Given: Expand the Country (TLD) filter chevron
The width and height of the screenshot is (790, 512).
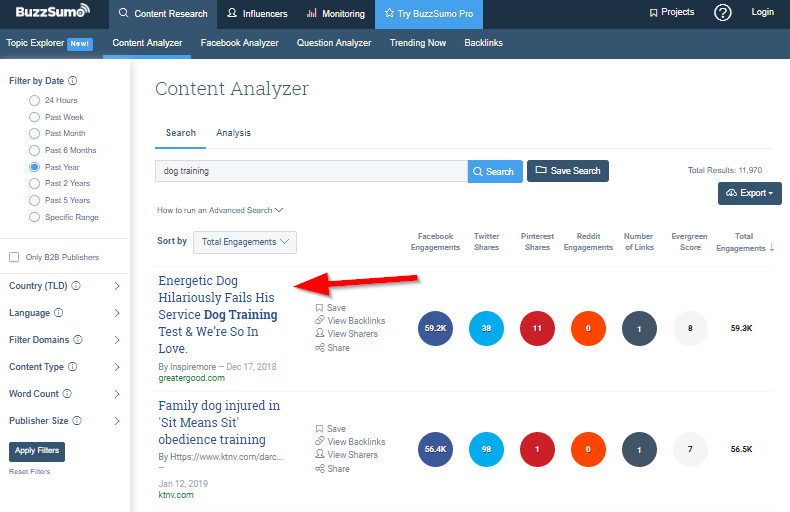Looking at the screenshot, I should click(x=117, y=286).
